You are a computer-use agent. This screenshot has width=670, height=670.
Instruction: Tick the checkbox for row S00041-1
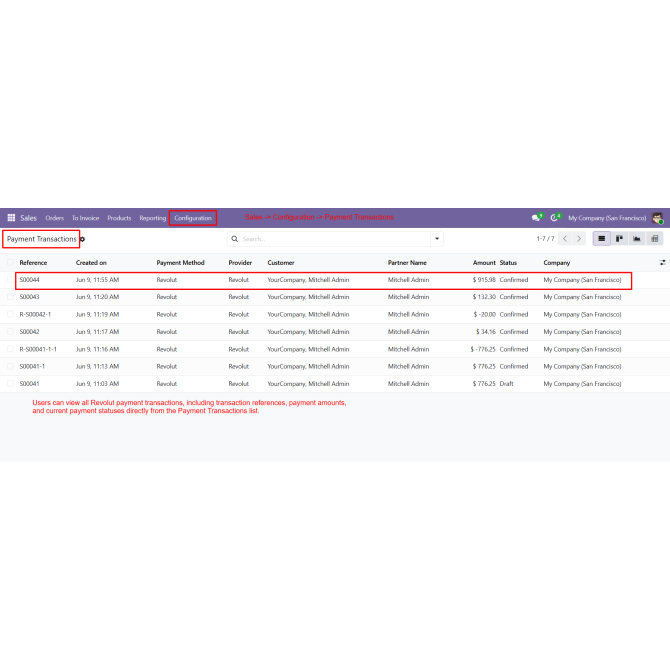10,366
